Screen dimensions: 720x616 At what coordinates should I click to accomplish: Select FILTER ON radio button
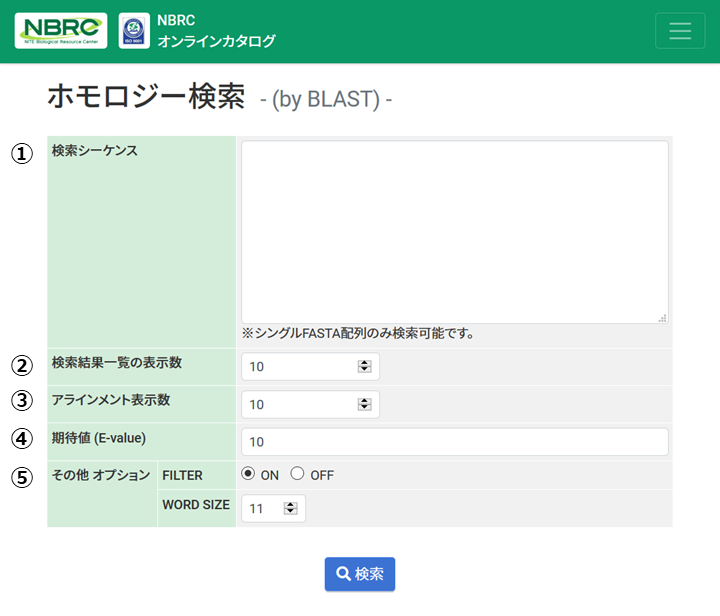pos(248,474)
